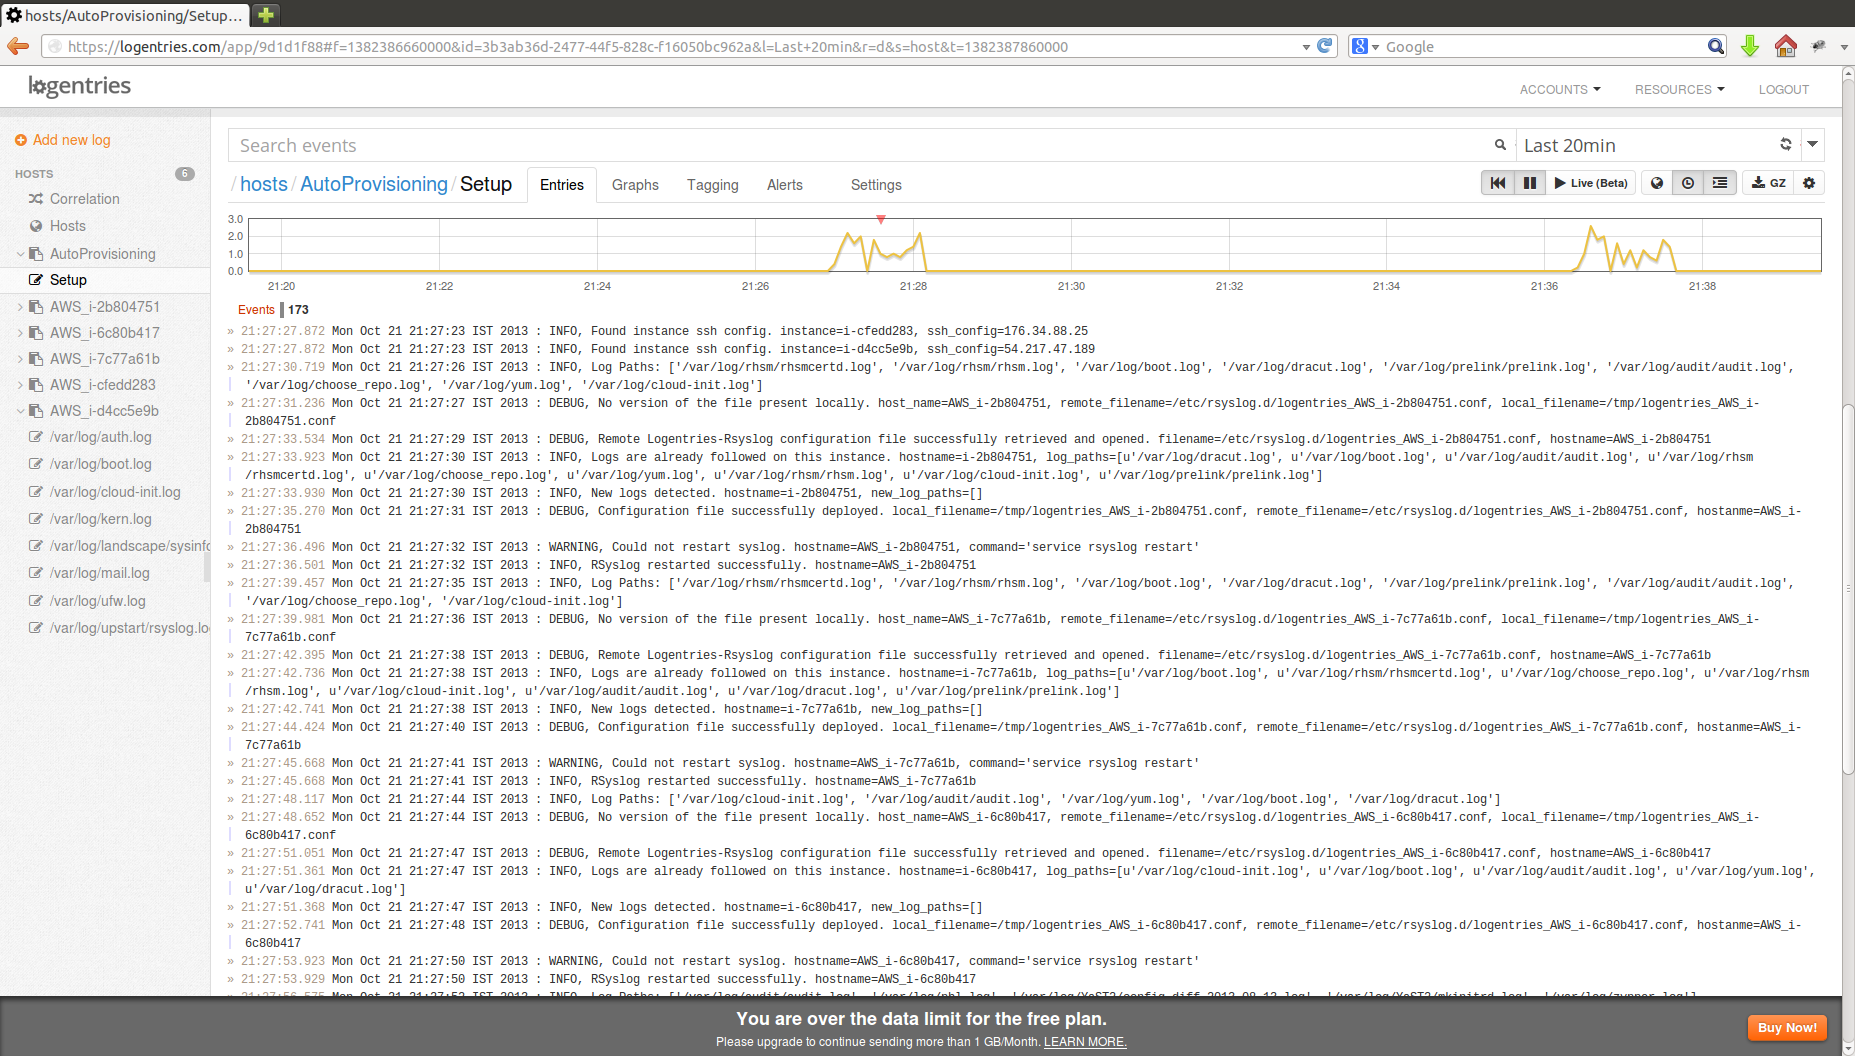1855x1056 pixels.
Task: Click in the Search events field
Action: pos(860,146)
